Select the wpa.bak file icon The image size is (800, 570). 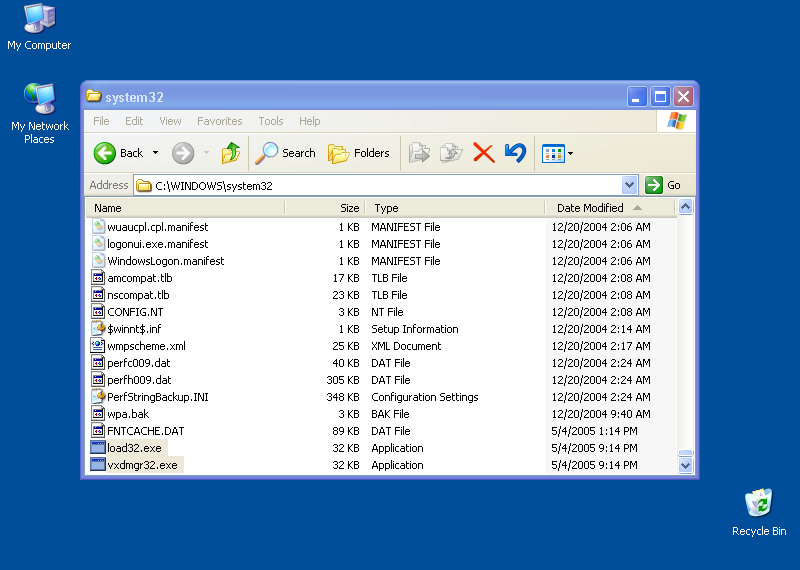point(98,413)
